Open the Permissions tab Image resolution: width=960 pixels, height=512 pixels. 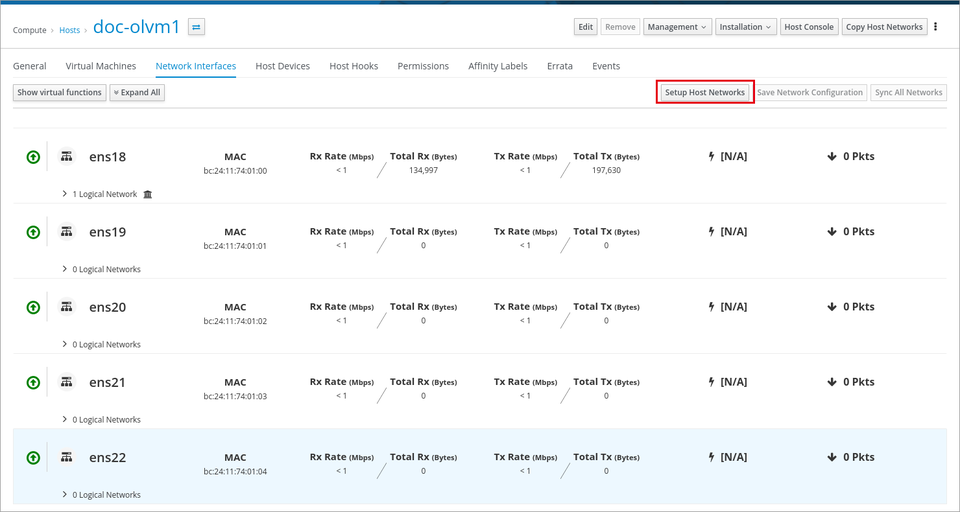[423, 66]
